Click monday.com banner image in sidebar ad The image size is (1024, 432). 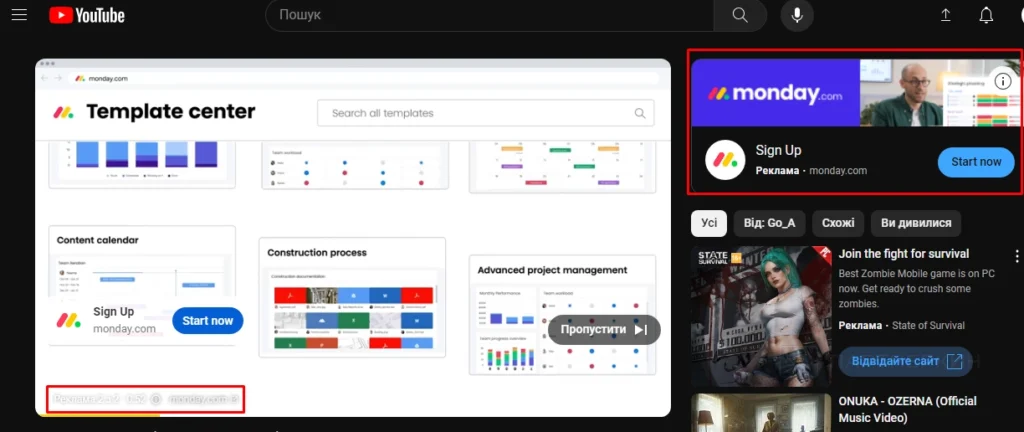(x=856, y=93)
